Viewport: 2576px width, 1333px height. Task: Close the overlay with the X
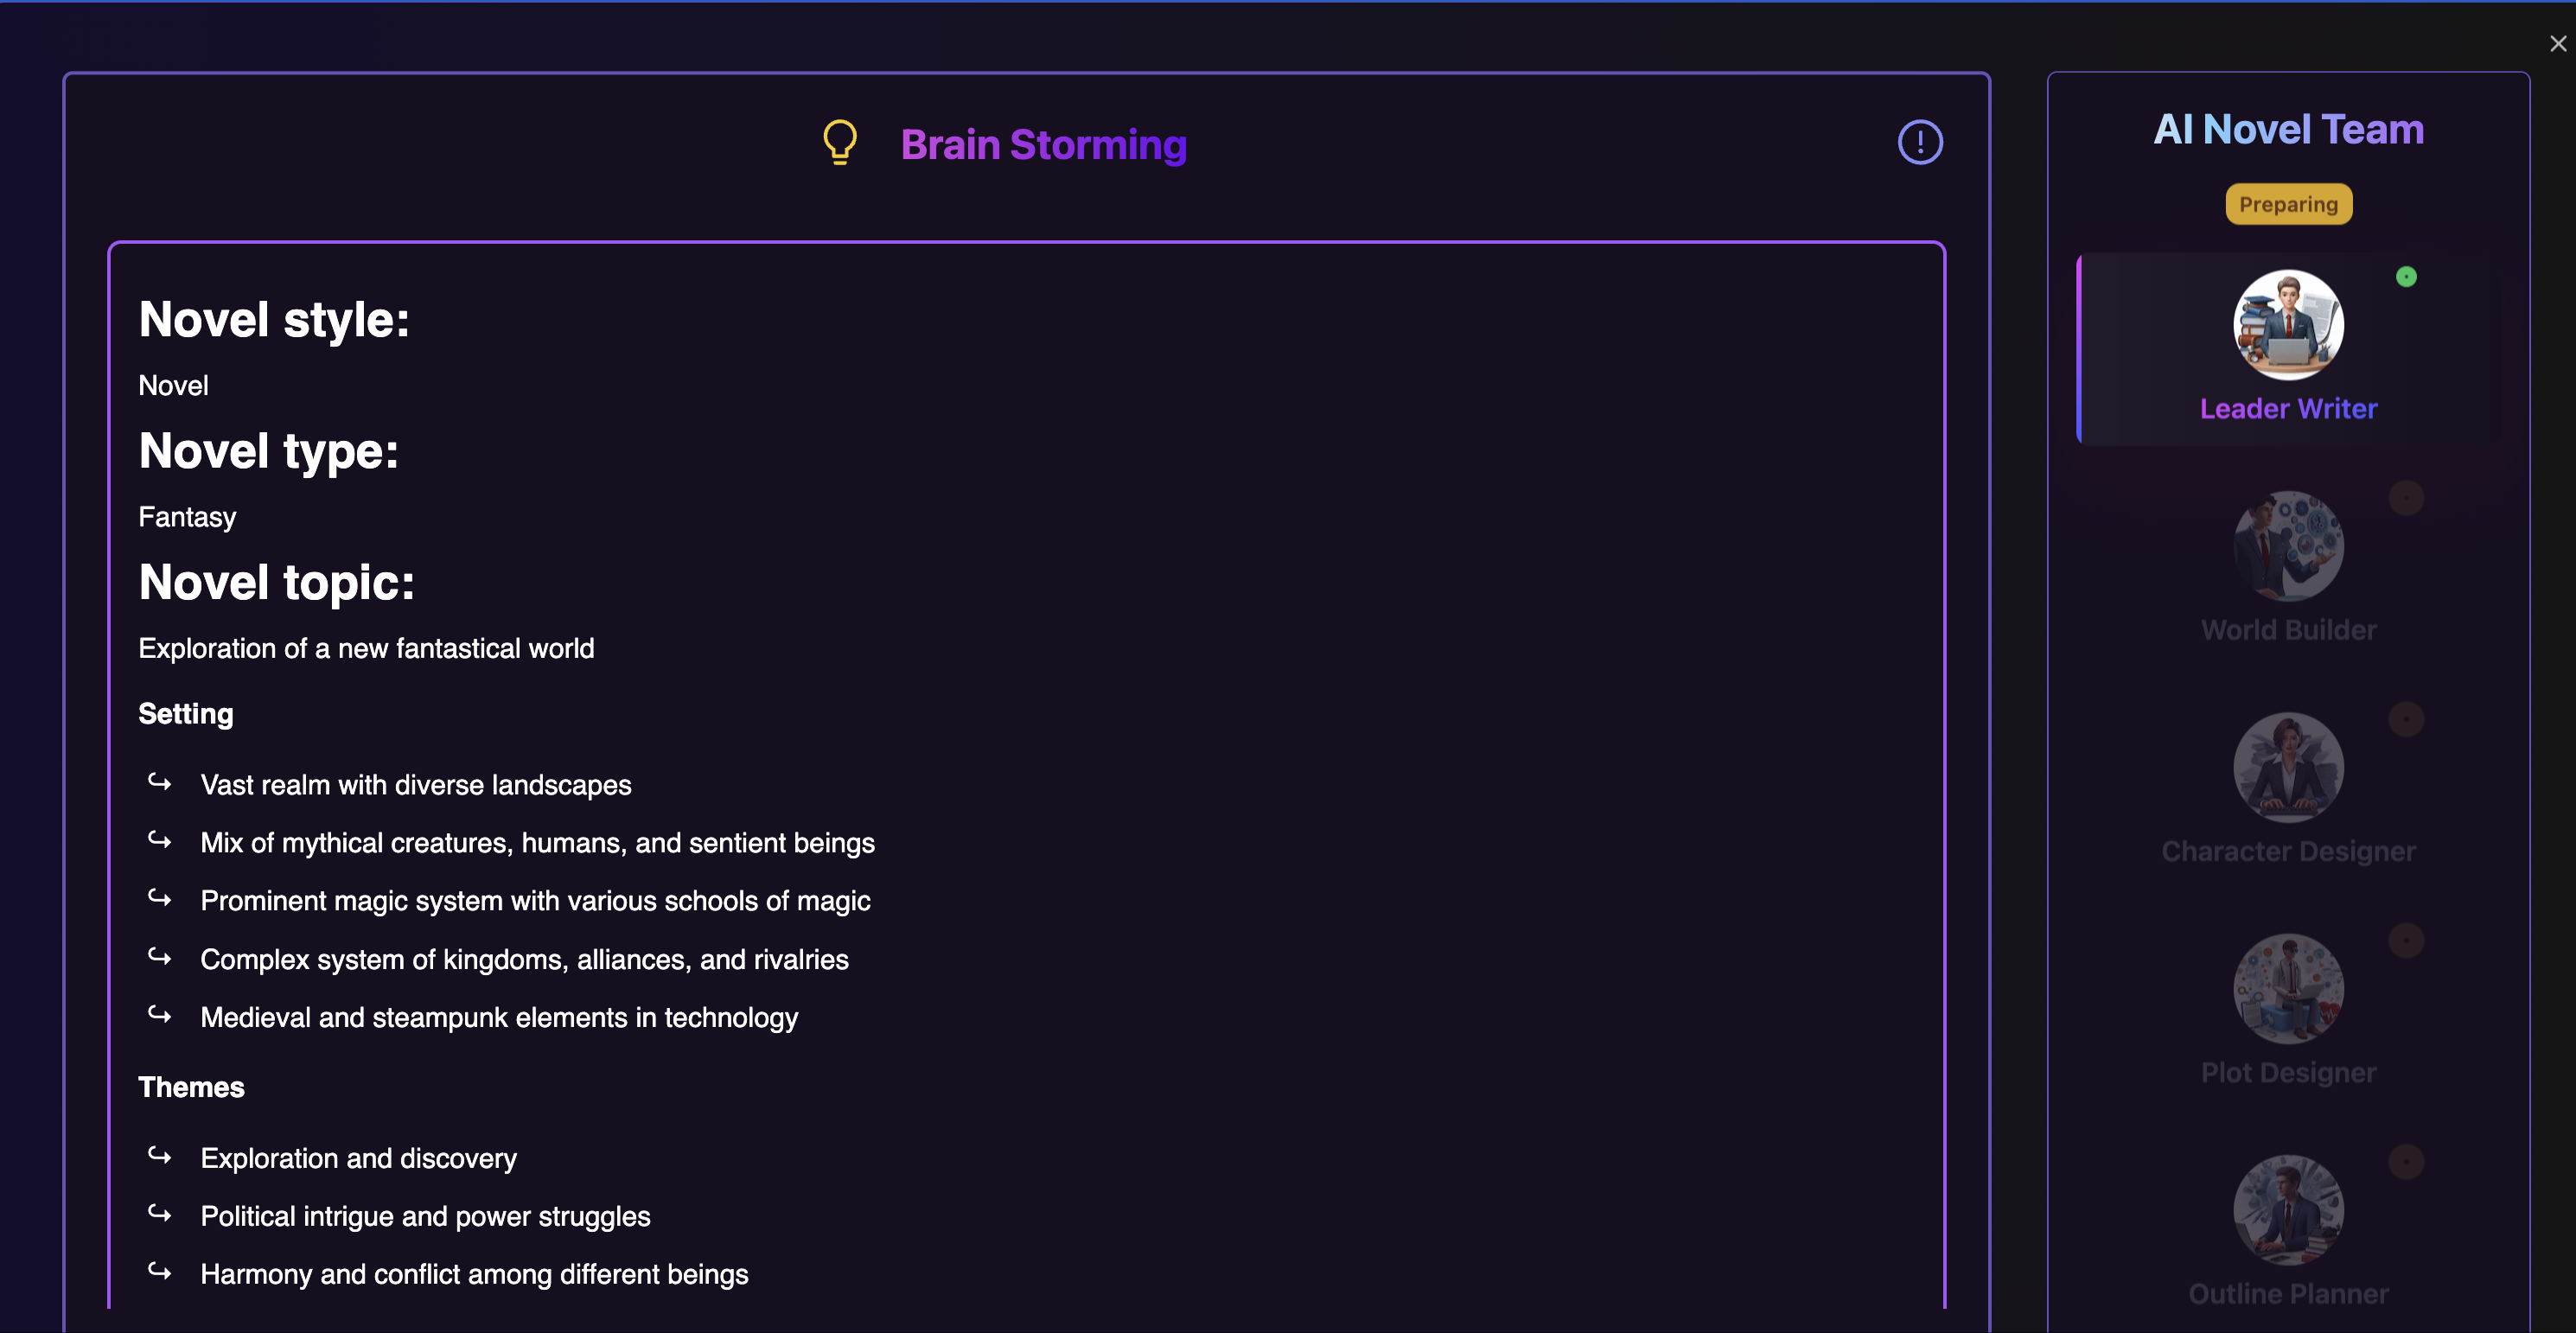2557,44
